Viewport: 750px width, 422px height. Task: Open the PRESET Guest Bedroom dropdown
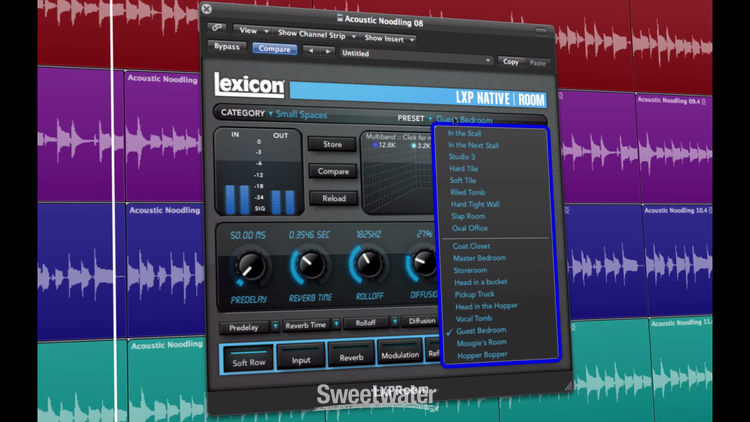click(445, 119)
